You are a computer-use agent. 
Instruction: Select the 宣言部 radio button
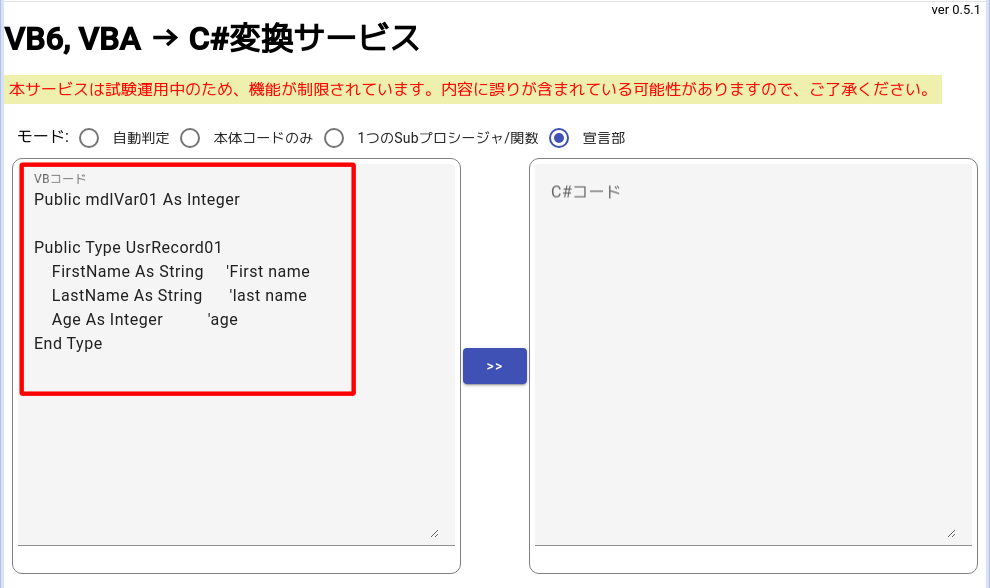point(559,138)
